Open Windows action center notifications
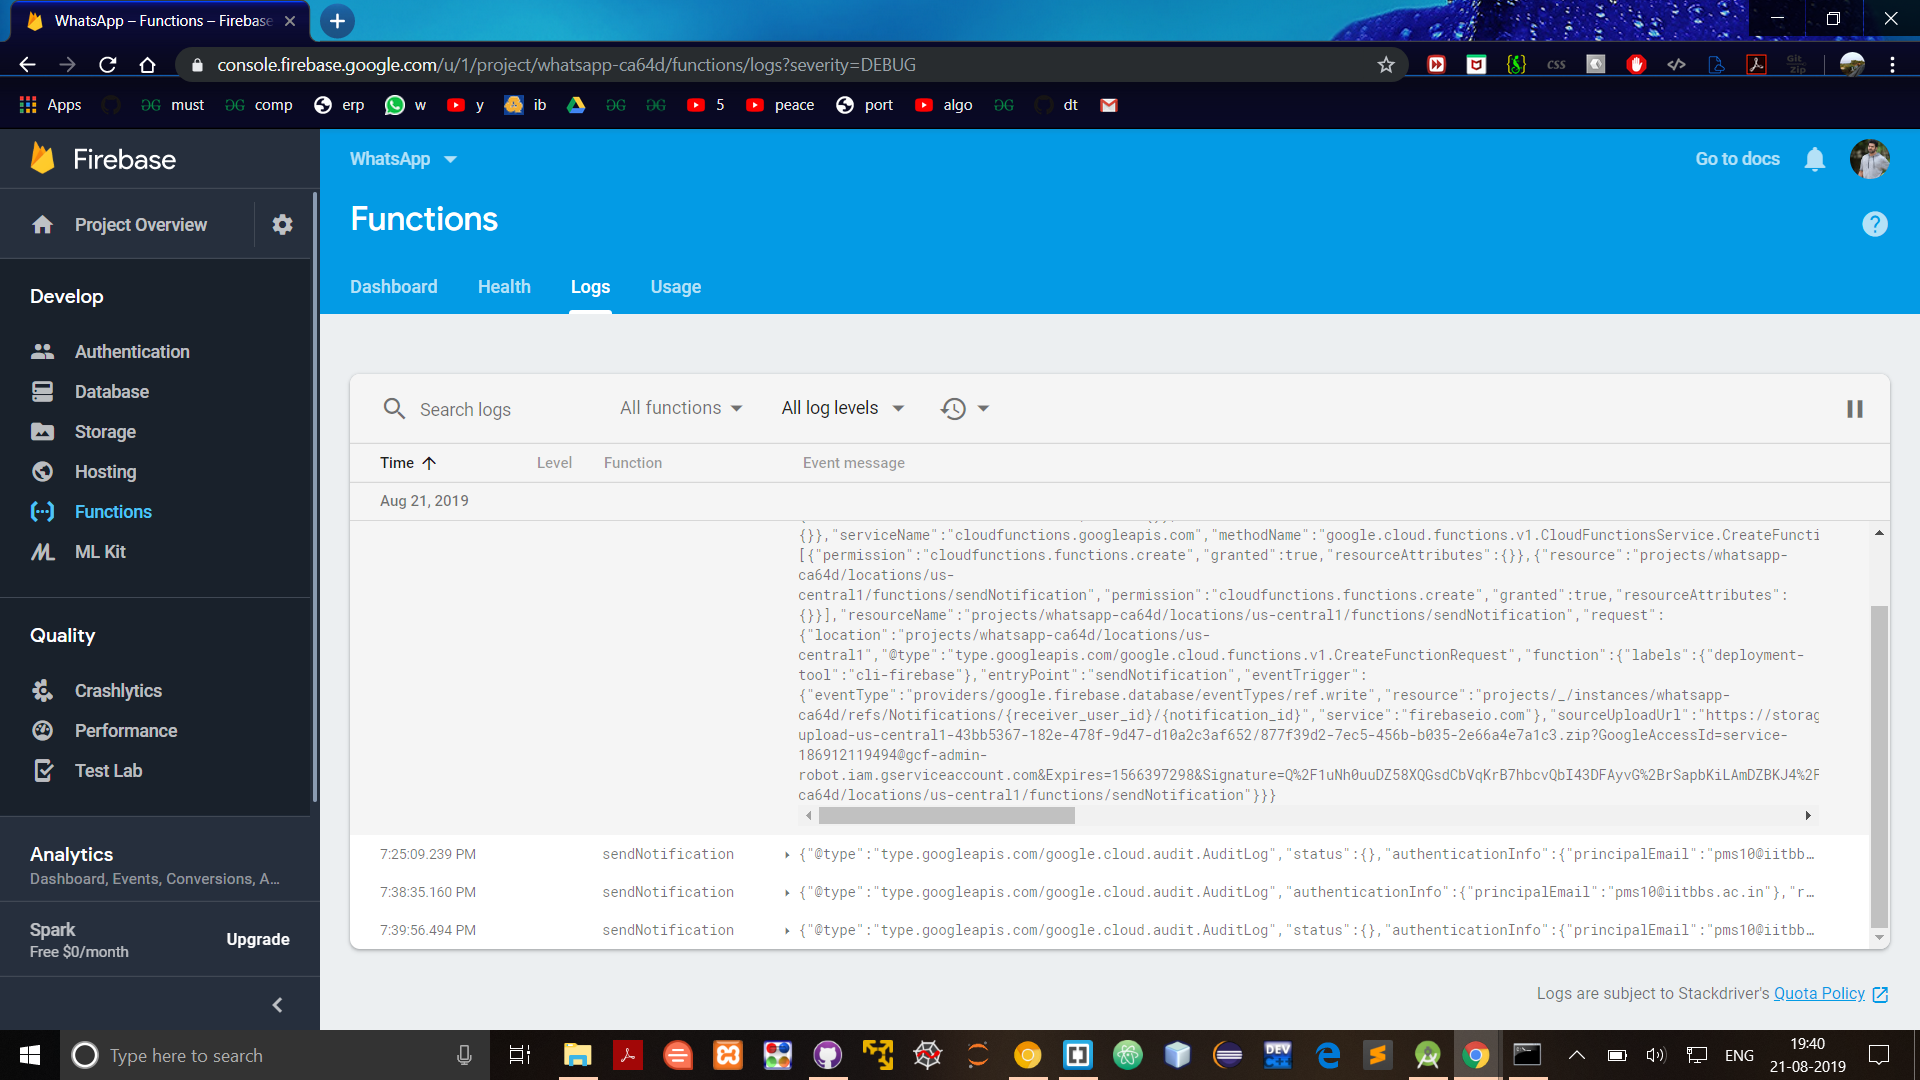The width and height of the screenshot is (1920, 1080). click(1879, 1055)
